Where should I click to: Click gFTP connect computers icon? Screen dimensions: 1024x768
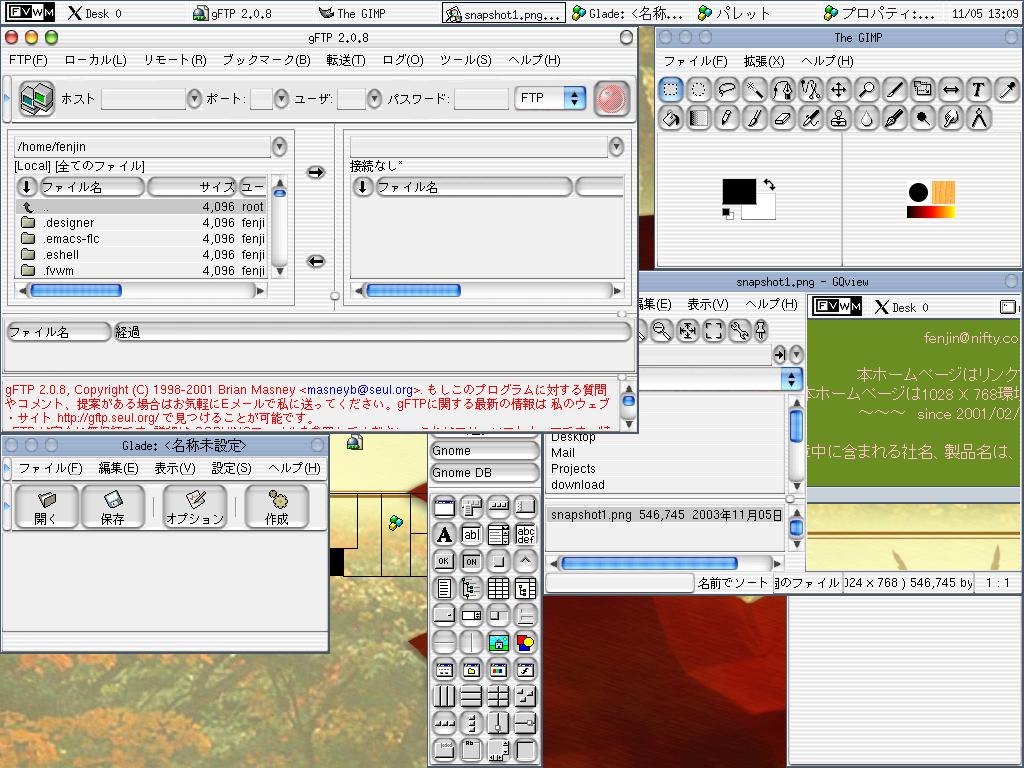[36, 99]
